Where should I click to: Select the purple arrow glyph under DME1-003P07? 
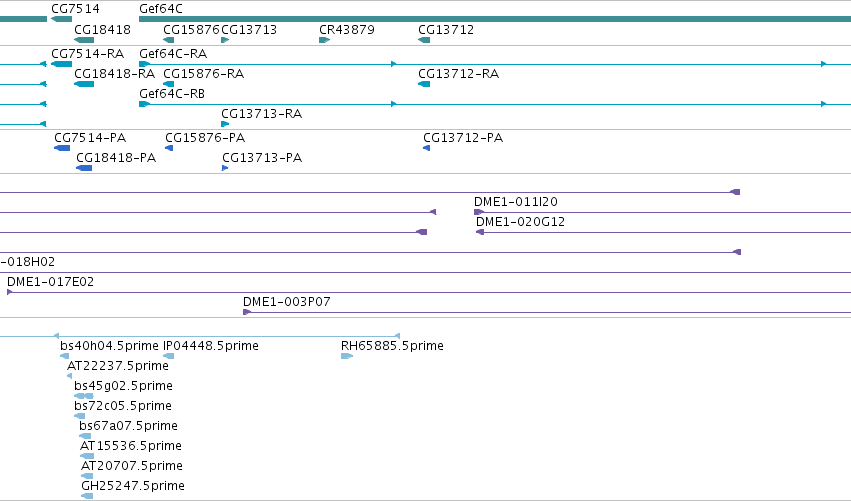coord(246,312)
